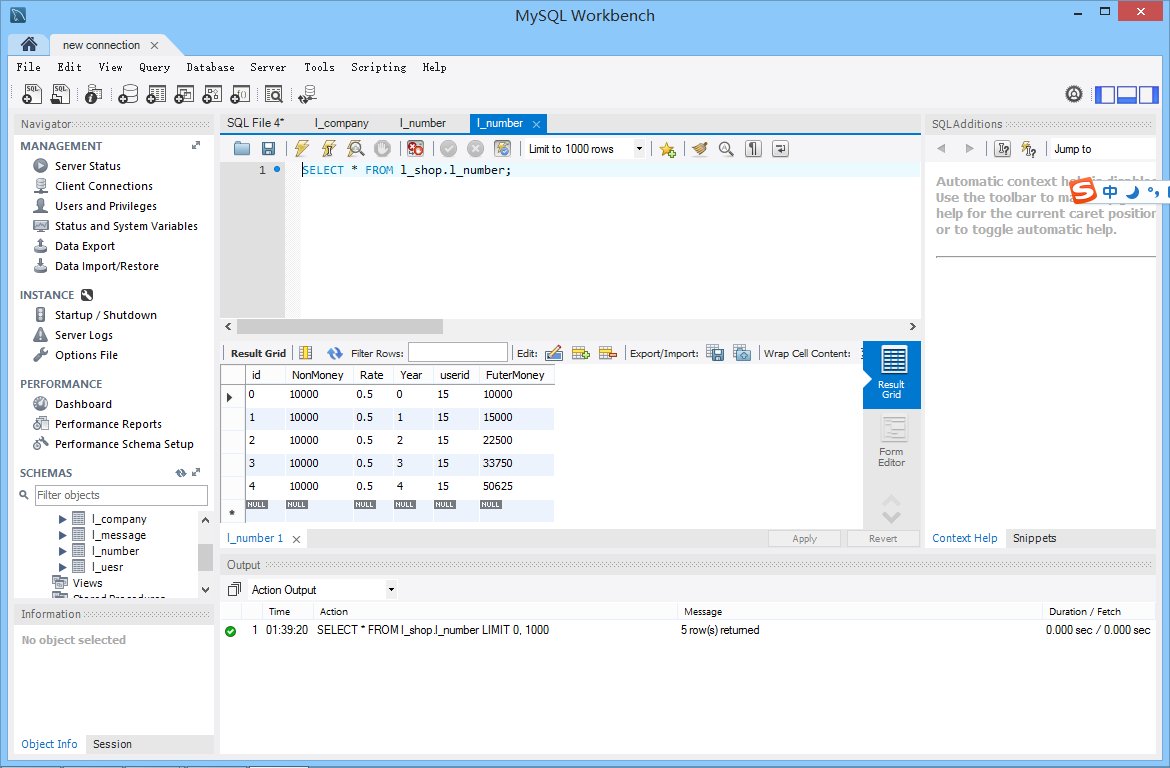Image resolution: width=1170 pixels, height=768 pixels.
Task: Commit transaction checkmark icon
Action: point(448,149)
